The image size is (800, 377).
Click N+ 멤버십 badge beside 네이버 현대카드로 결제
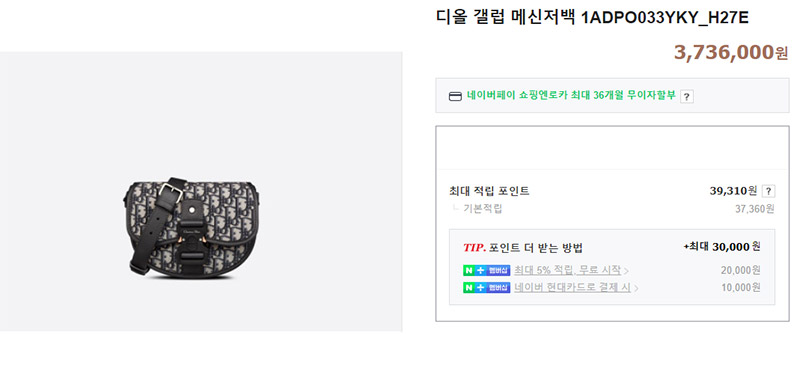(486, 288)
